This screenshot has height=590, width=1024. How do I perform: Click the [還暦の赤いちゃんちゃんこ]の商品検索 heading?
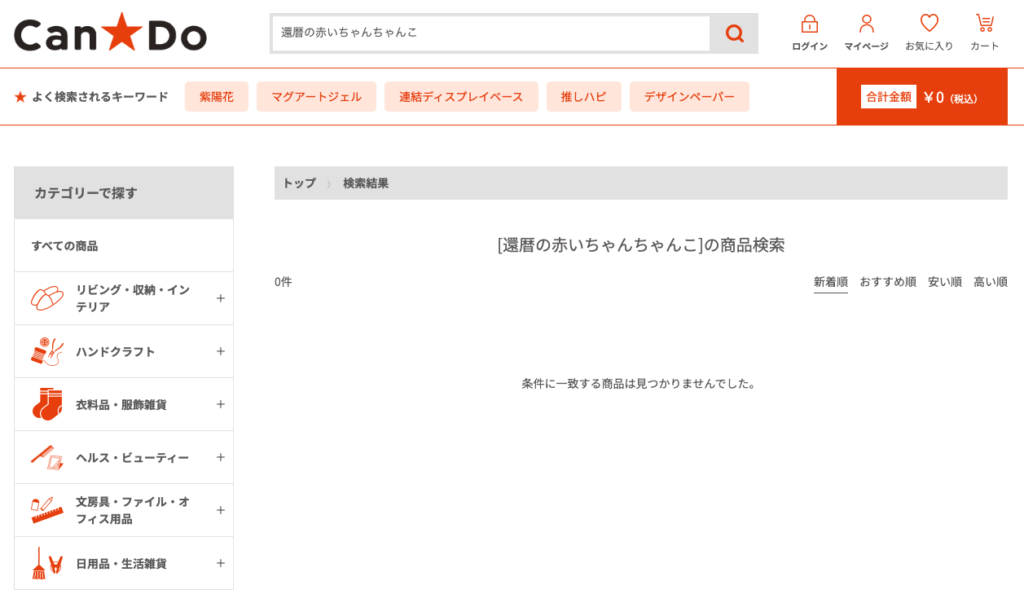click(641, 246)
